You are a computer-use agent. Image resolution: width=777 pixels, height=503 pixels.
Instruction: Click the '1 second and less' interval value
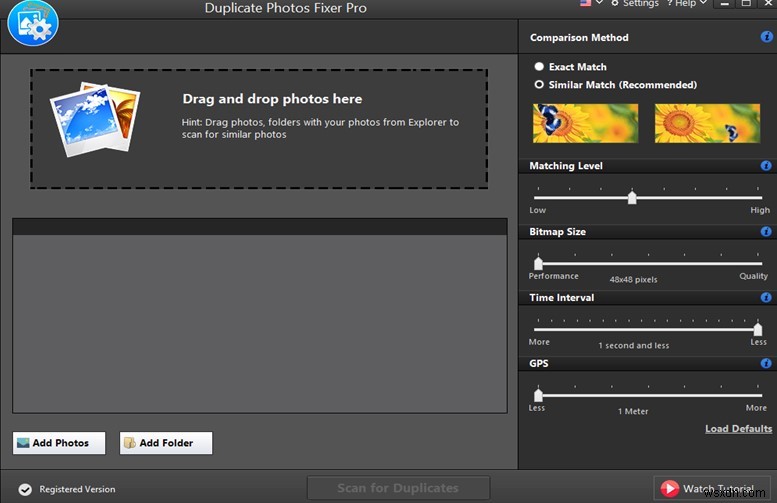coord(633,345)
